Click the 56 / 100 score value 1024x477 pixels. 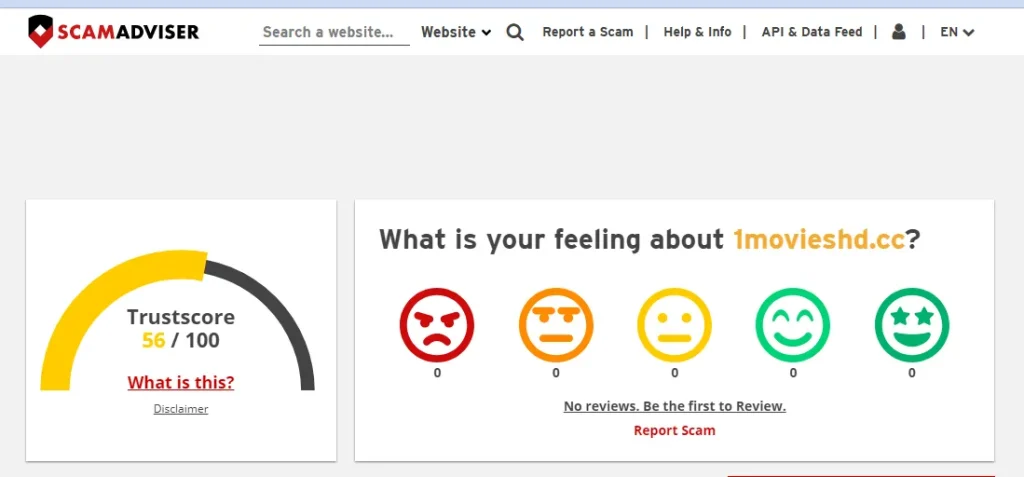(x=181, y=340)
